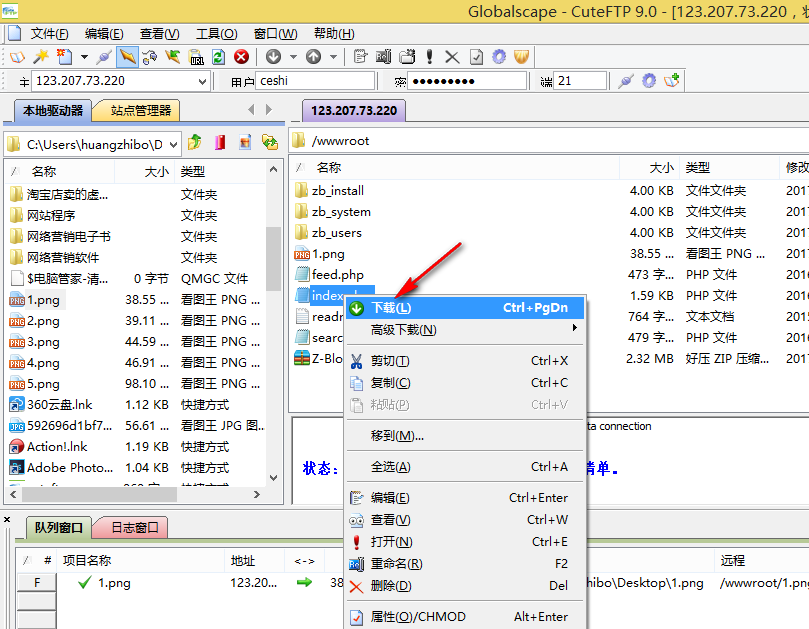
Task: Select 重命名(R) in the context menu
Action: pos(396,564)
